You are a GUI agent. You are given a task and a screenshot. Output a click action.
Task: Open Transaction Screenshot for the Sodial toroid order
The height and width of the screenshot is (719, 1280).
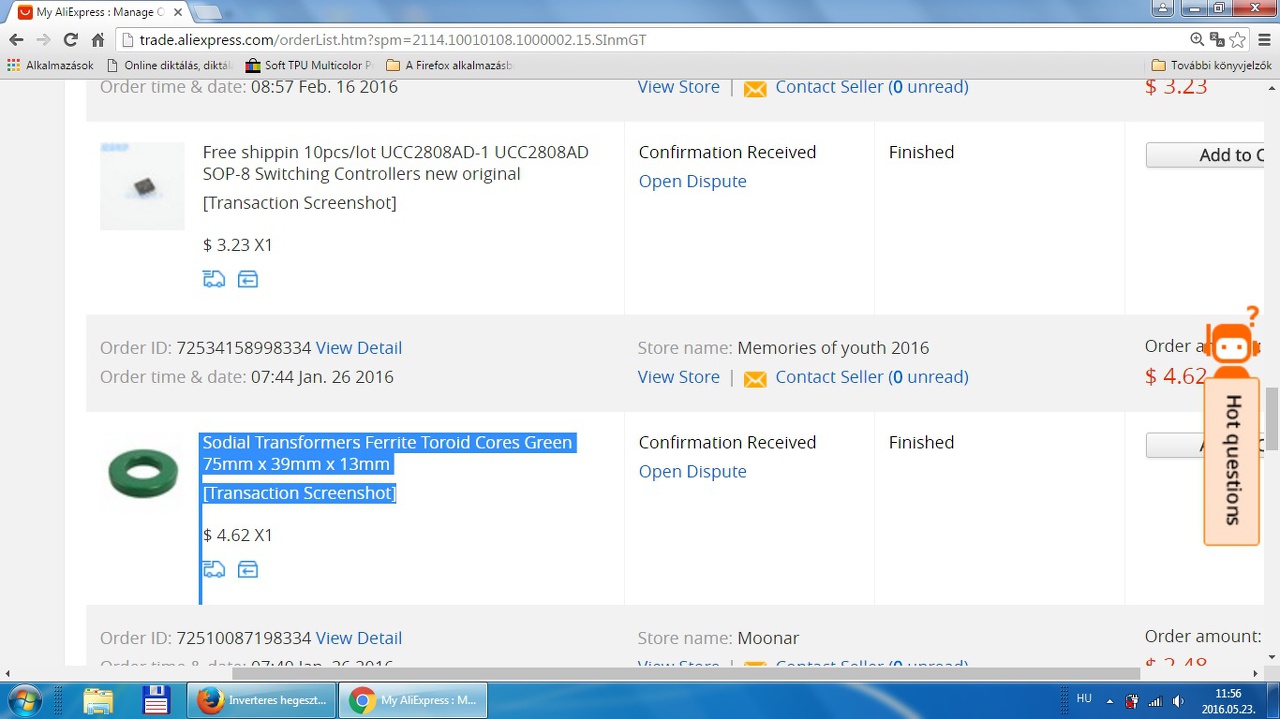[299, 493]
